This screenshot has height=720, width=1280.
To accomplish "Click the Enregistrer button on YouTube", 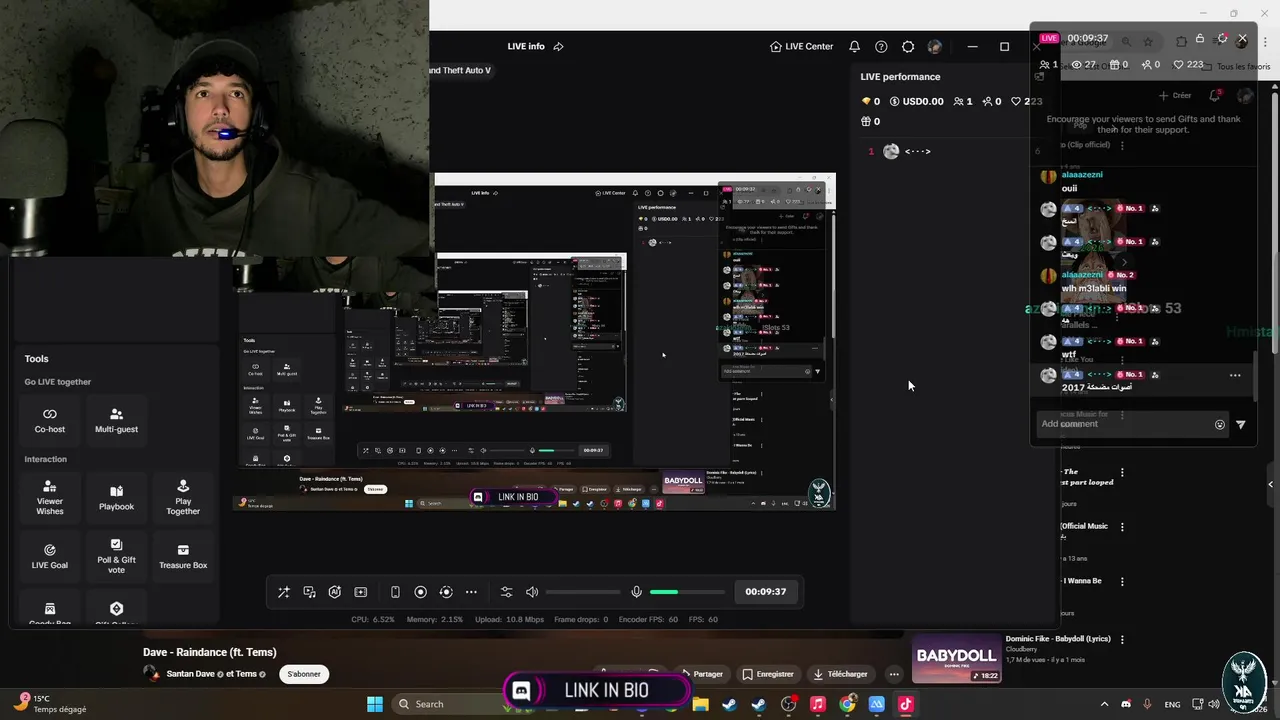I will click(x=768, y=674).
